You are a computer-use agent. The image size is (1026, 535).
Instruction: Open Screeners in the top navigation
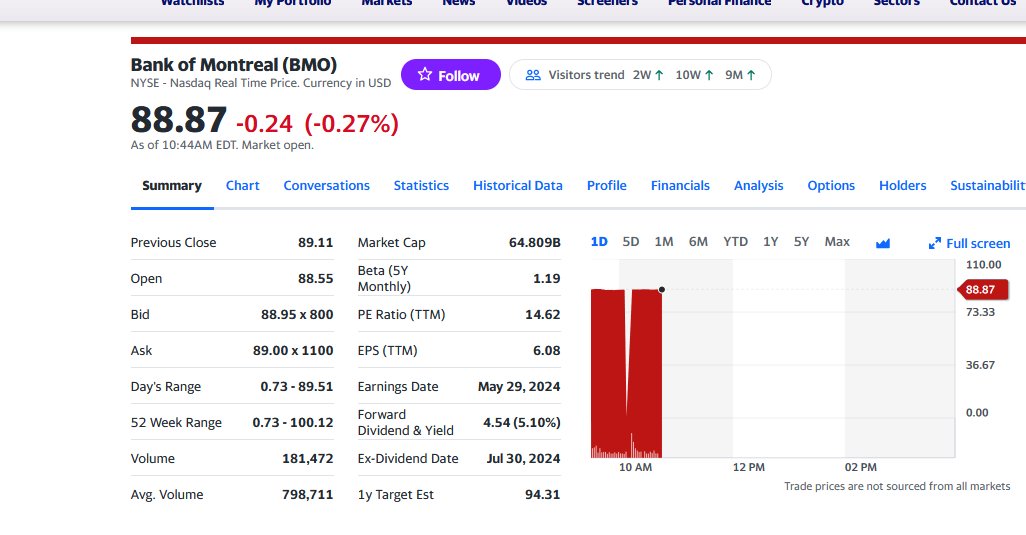click(607, 3)
